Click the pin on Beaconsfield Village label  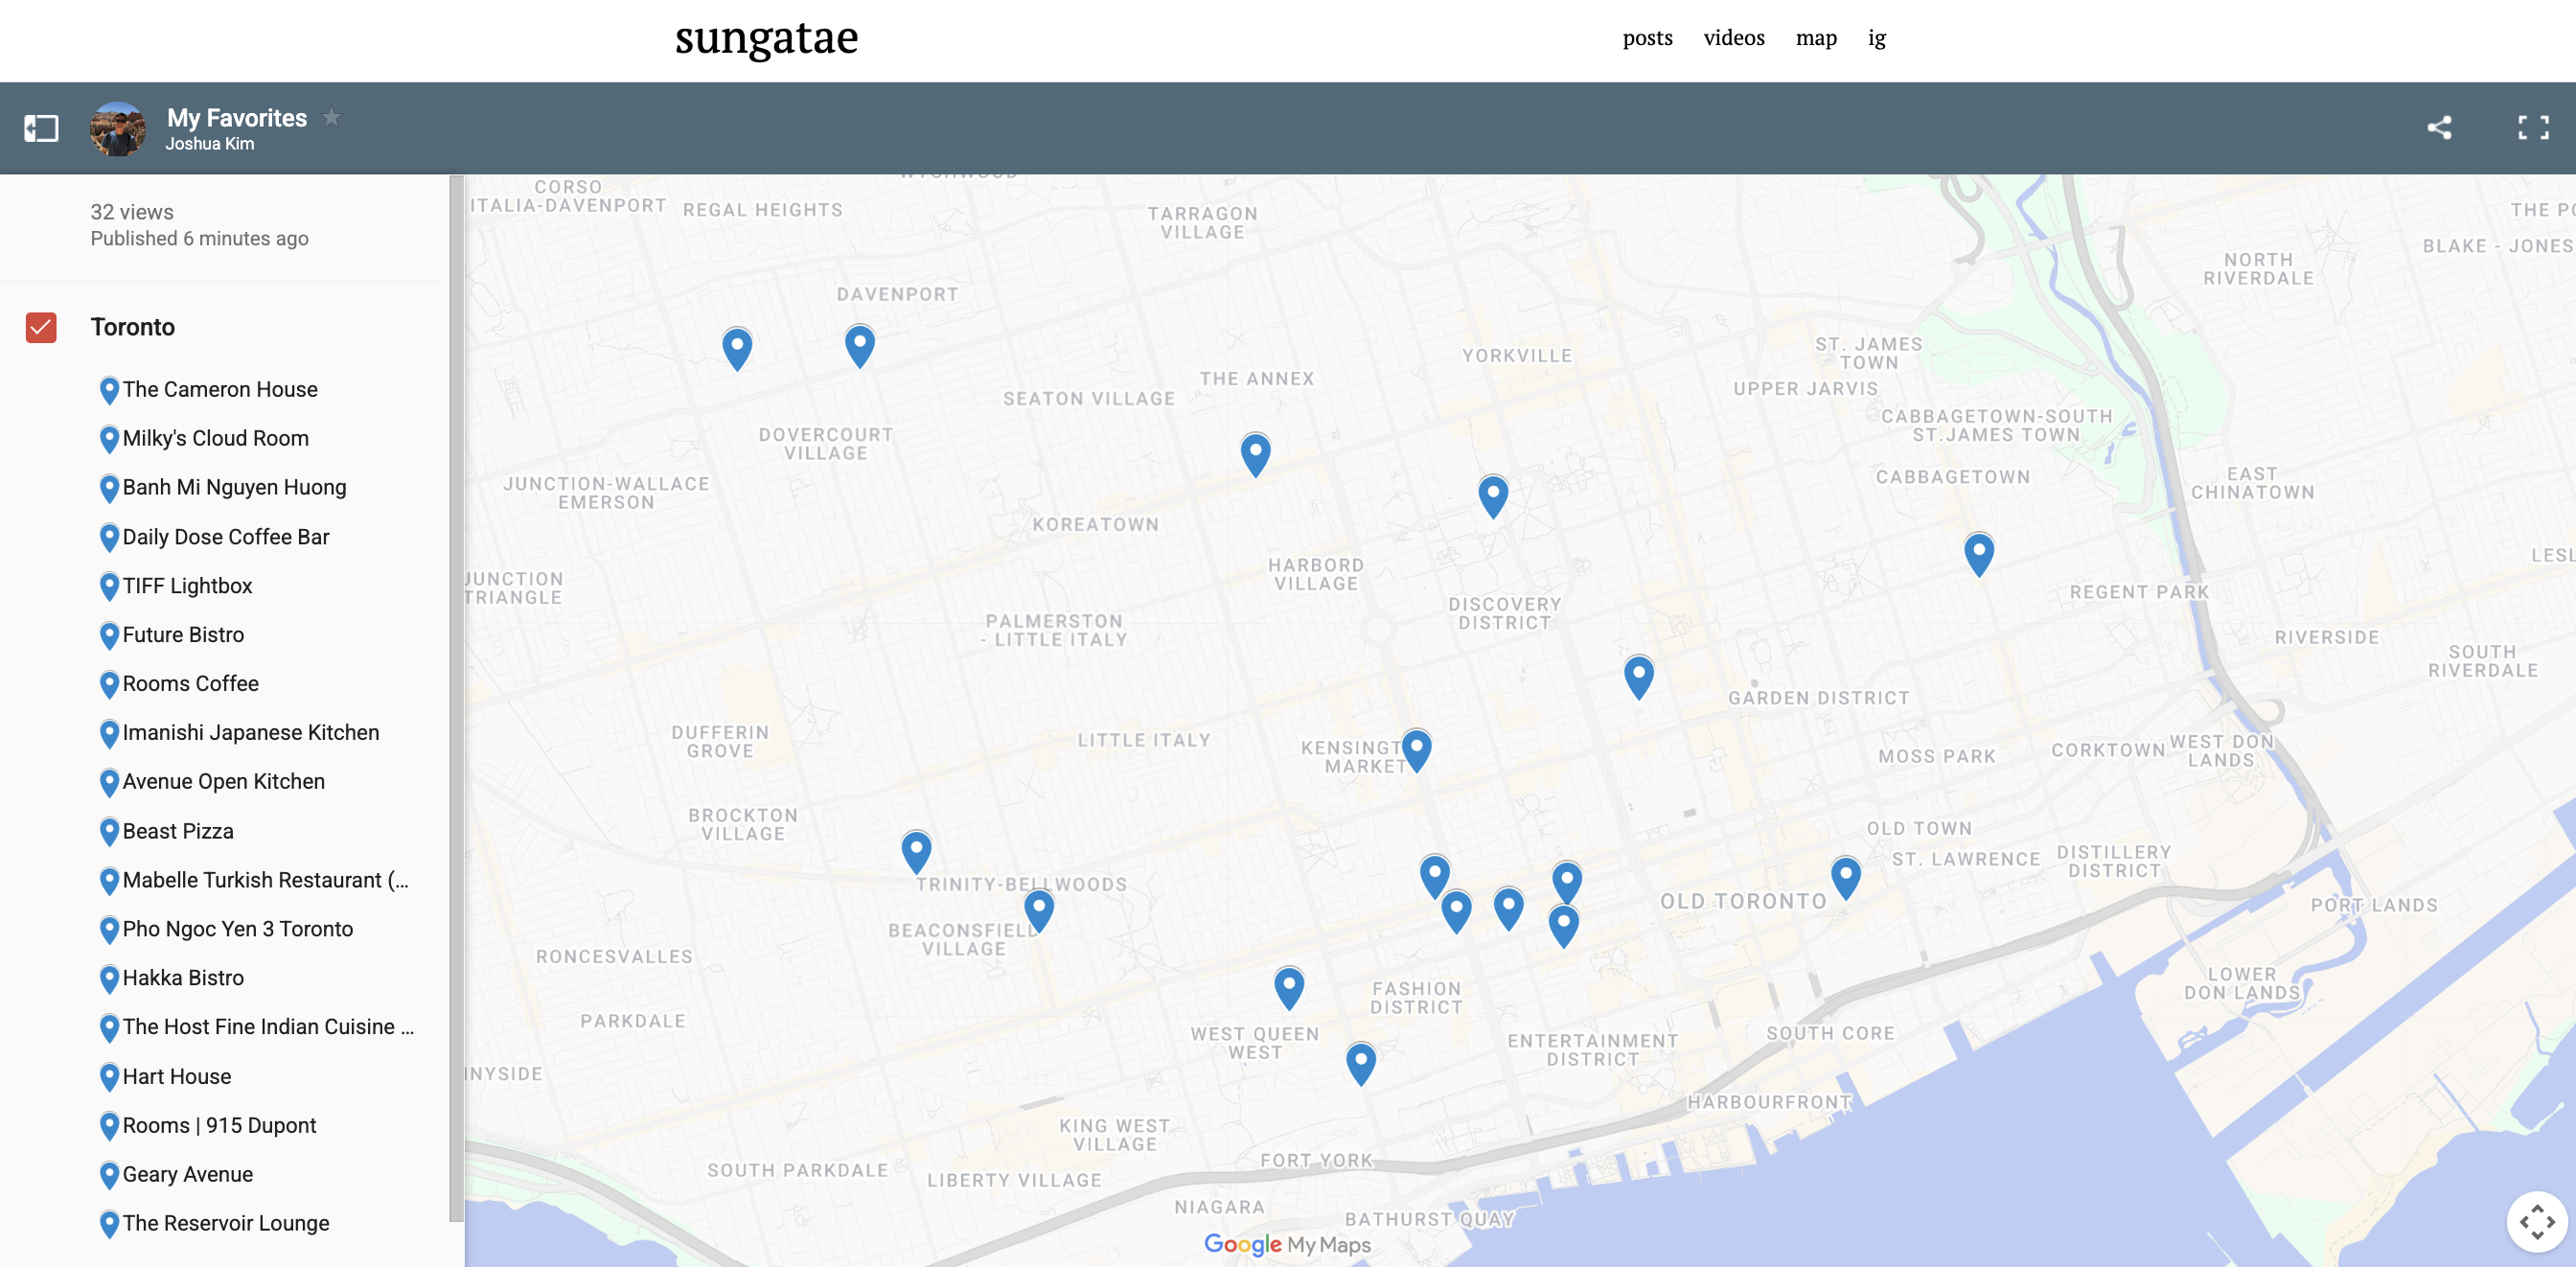point(1039,911)
